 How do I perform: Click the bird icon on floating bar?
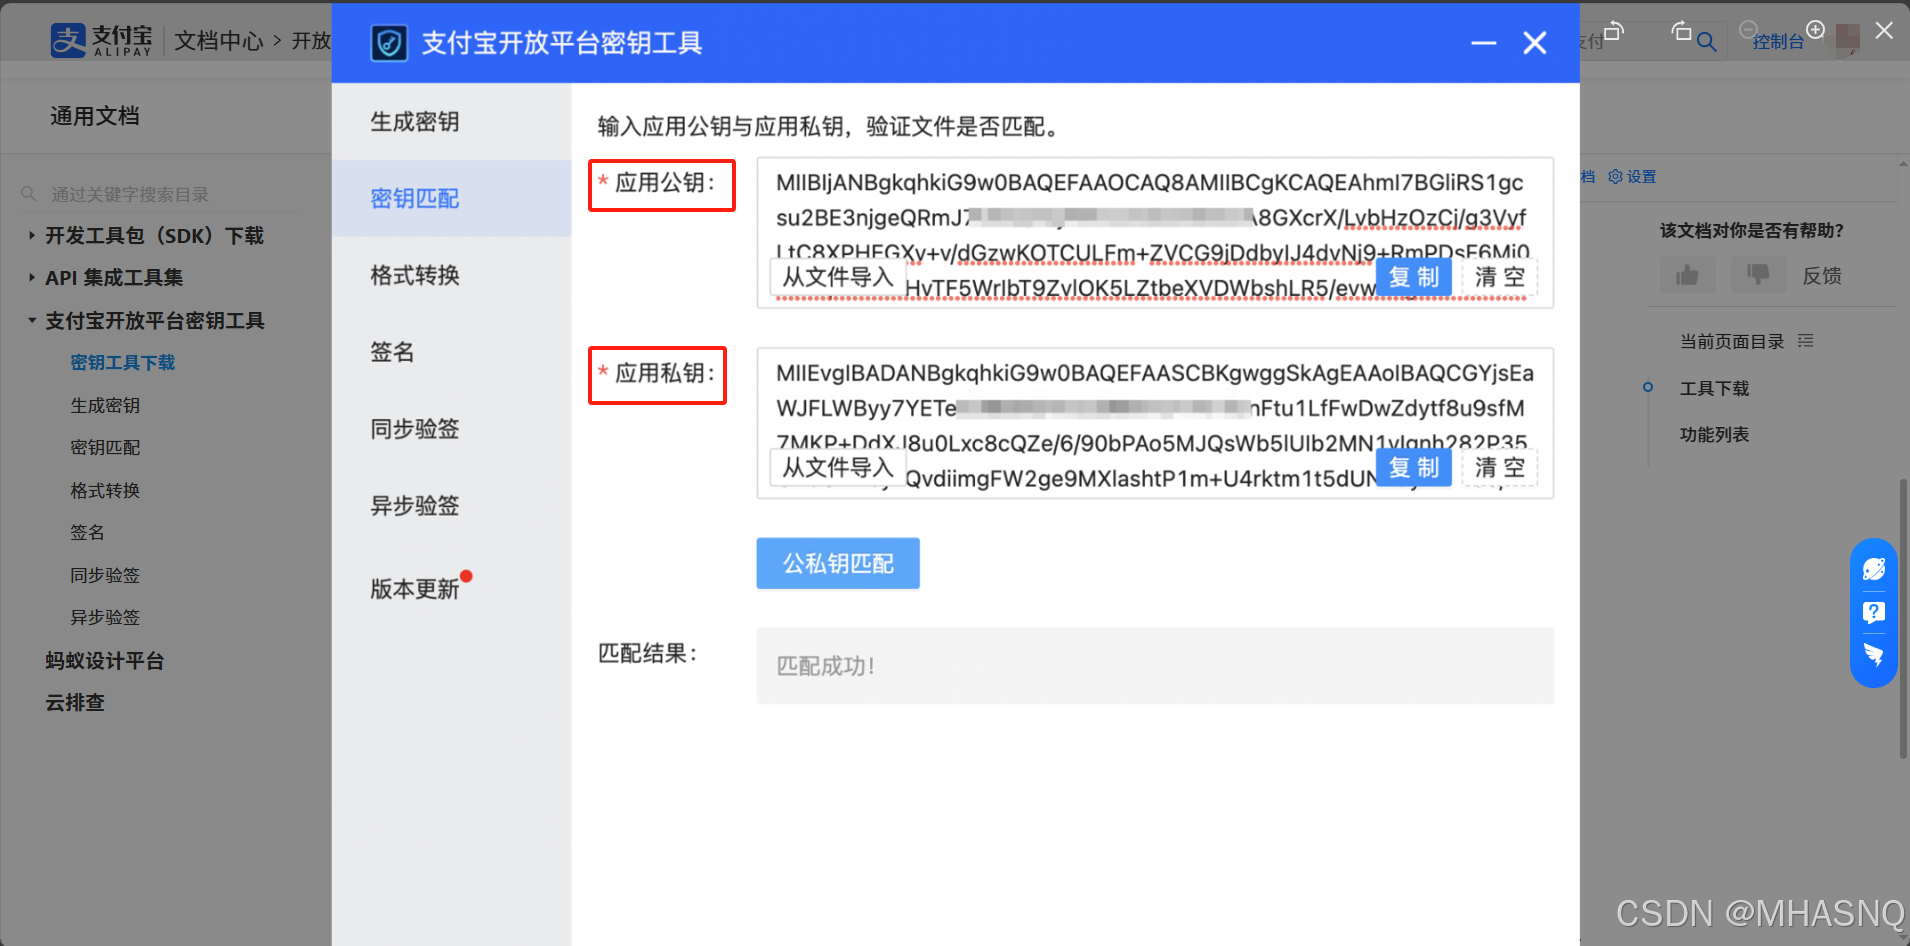pos(1874,655)
